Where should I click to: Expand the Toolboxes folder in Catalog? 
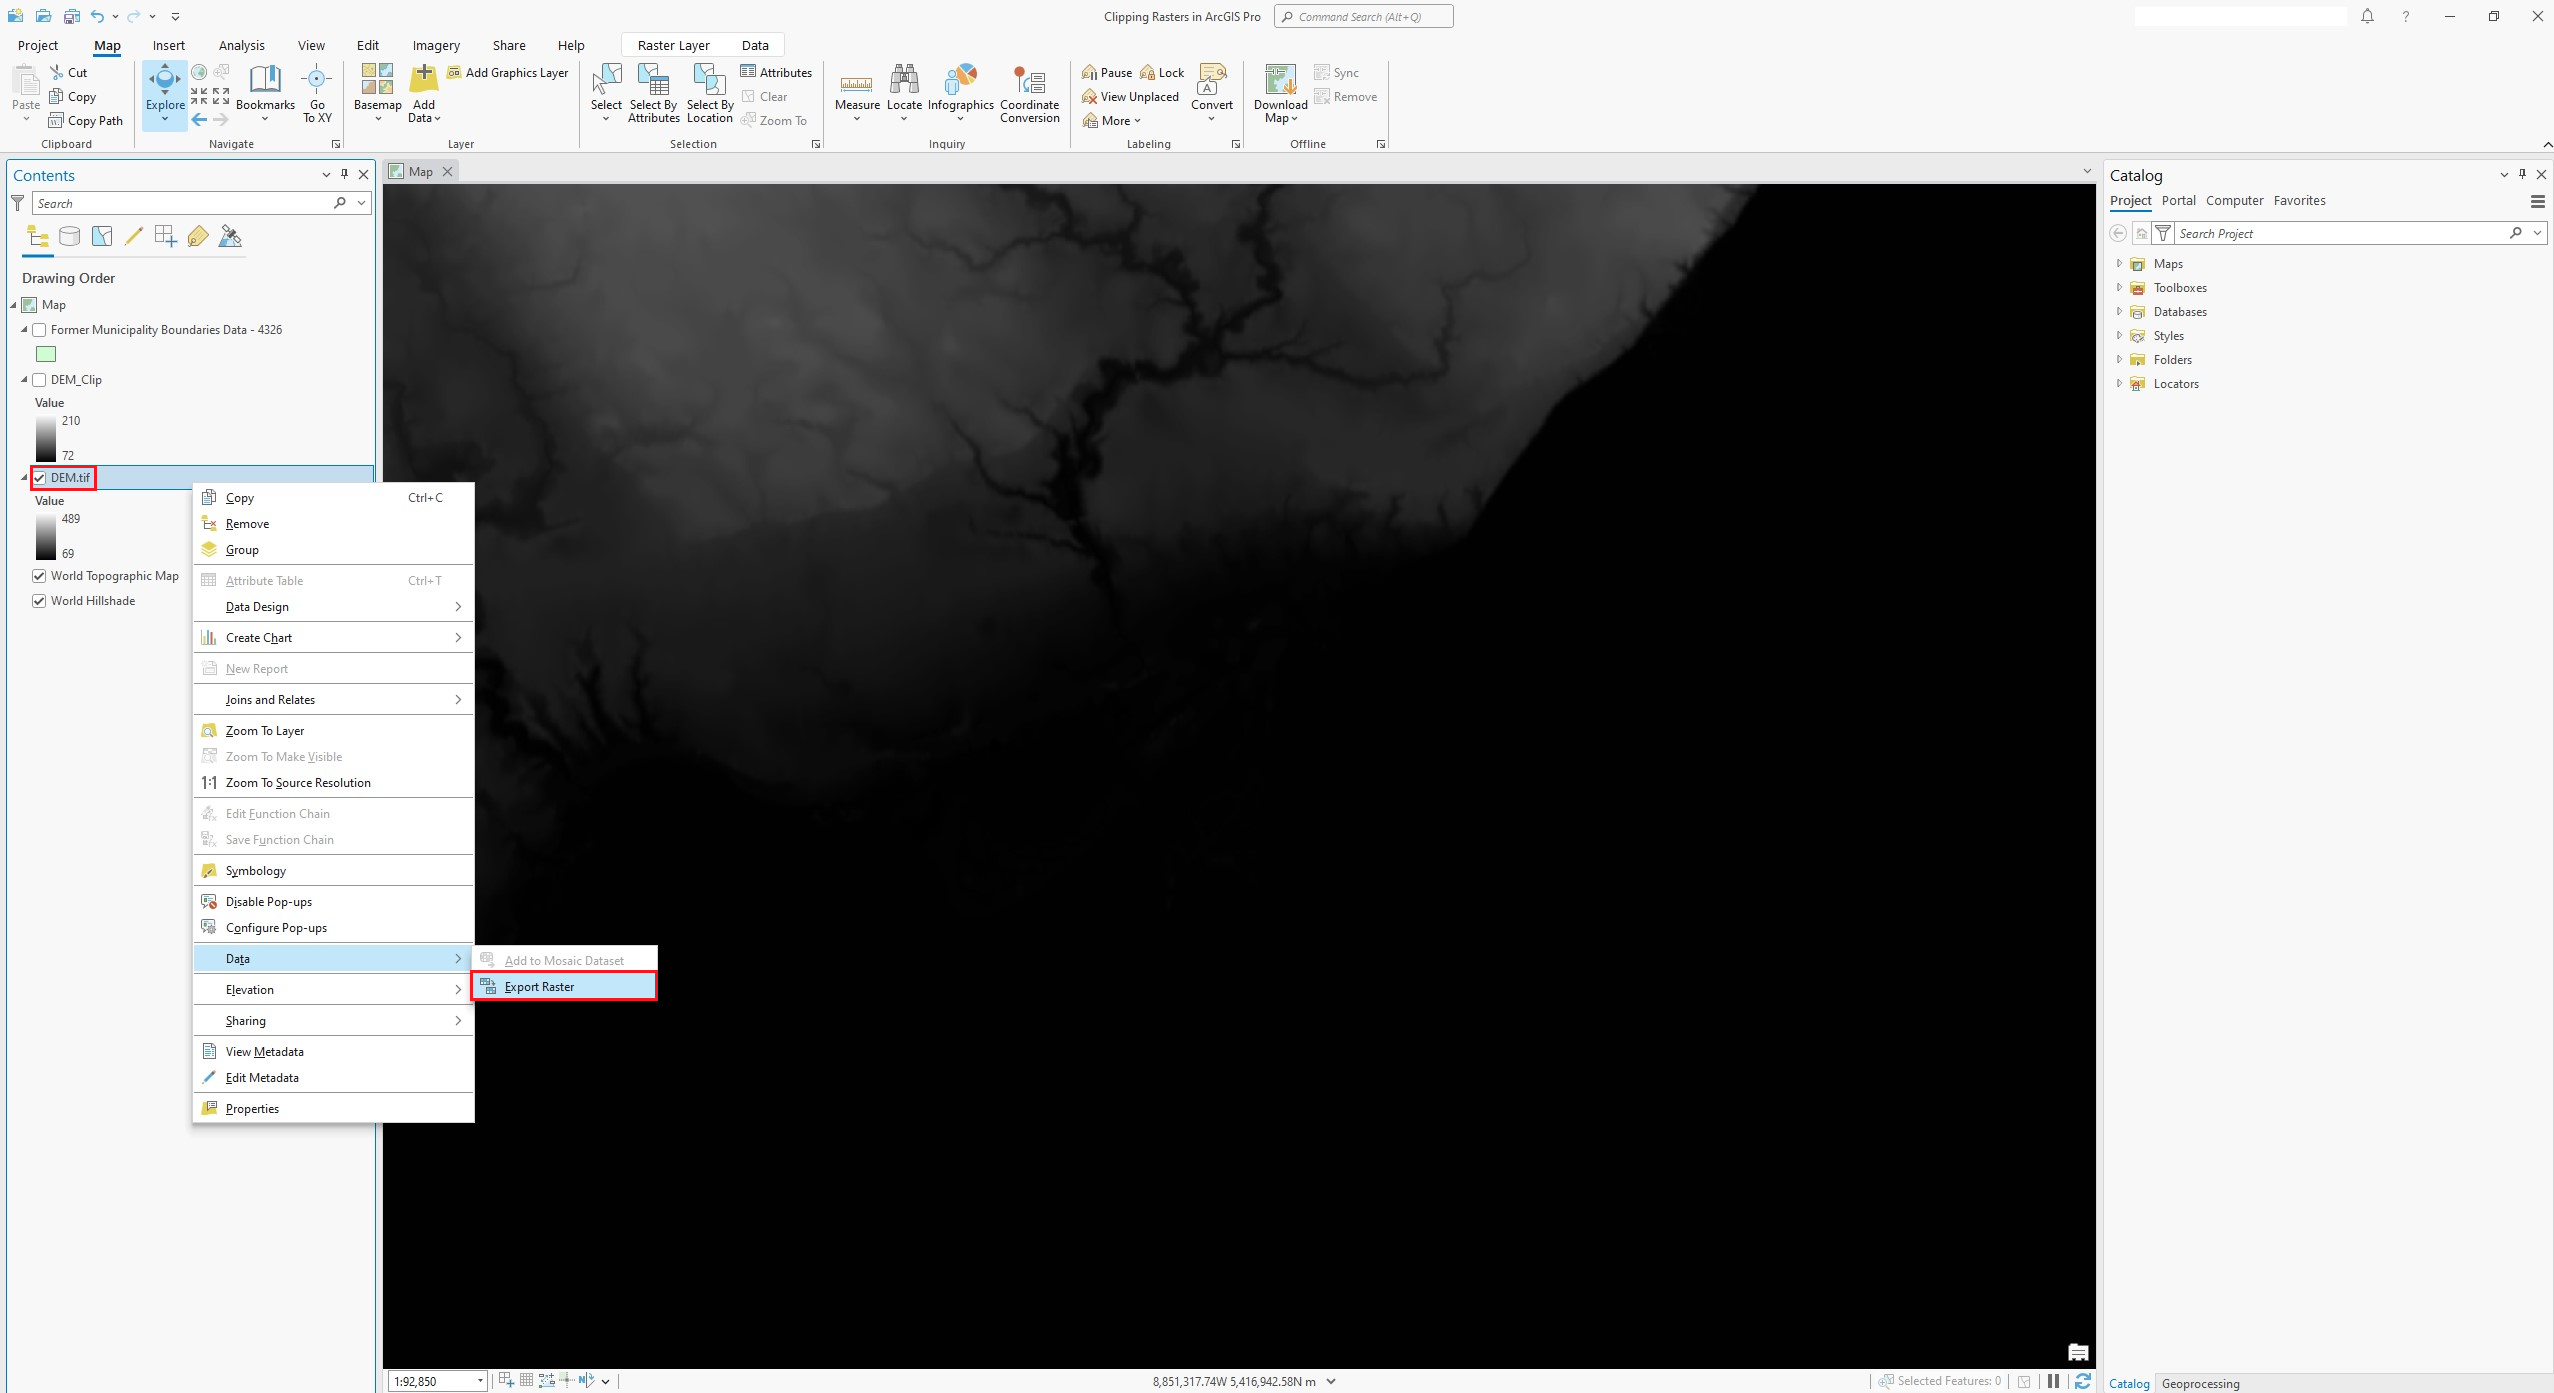point(2120,288)
